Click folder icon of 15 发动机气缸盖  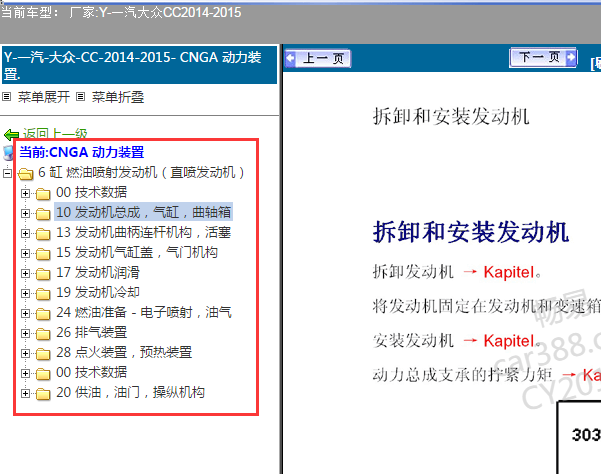coord(43,254)
